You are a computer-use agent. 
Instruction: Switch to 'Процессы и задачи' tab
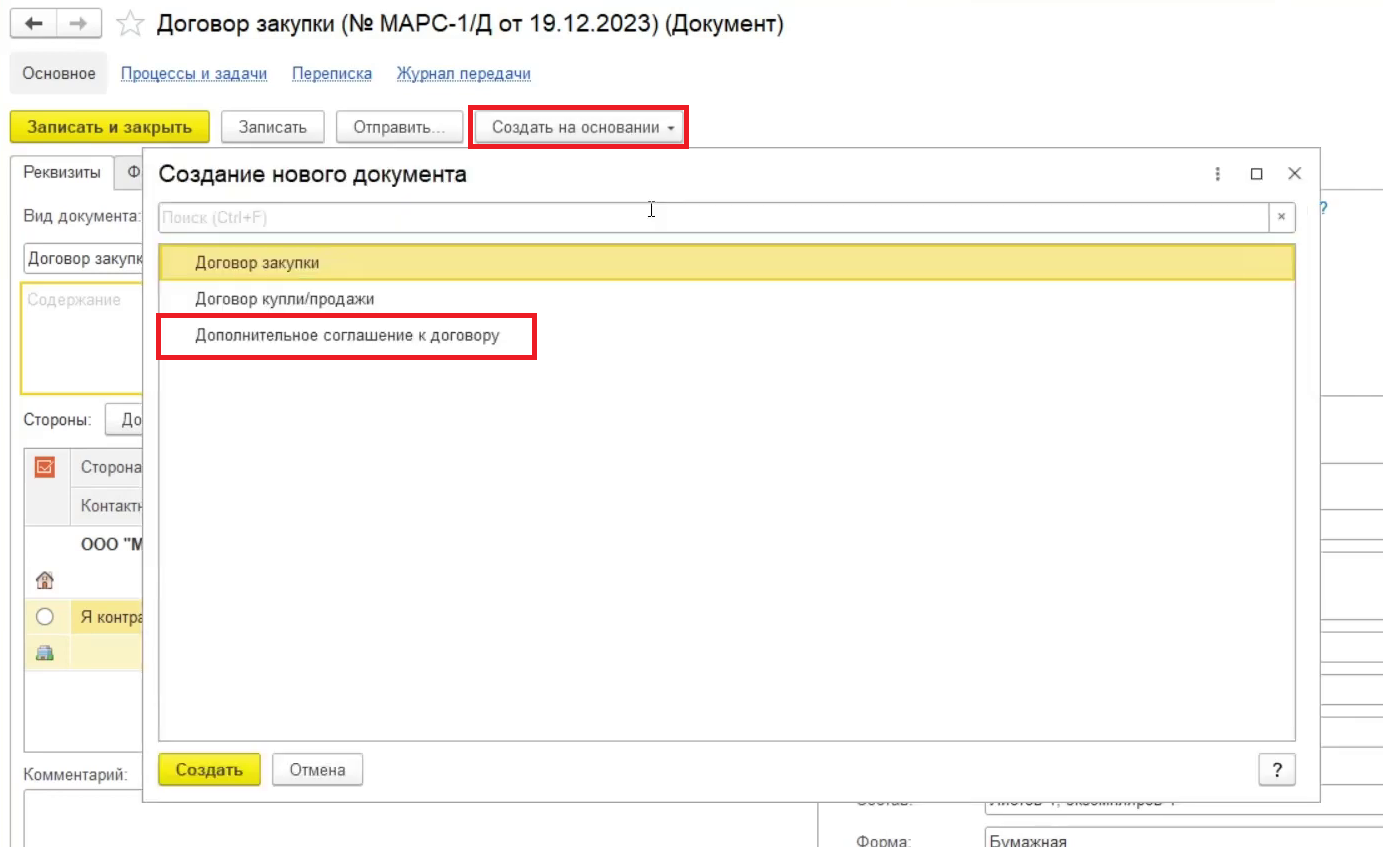tap(194, 74)
